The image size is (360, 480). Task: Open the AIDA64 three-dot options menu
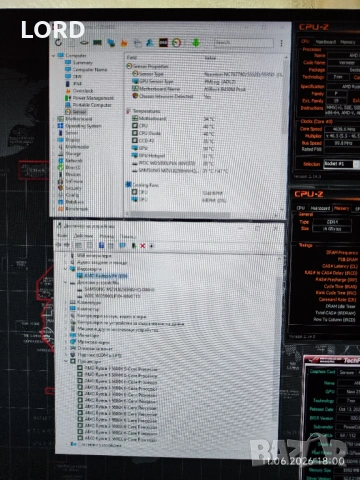tap(281, 43)
